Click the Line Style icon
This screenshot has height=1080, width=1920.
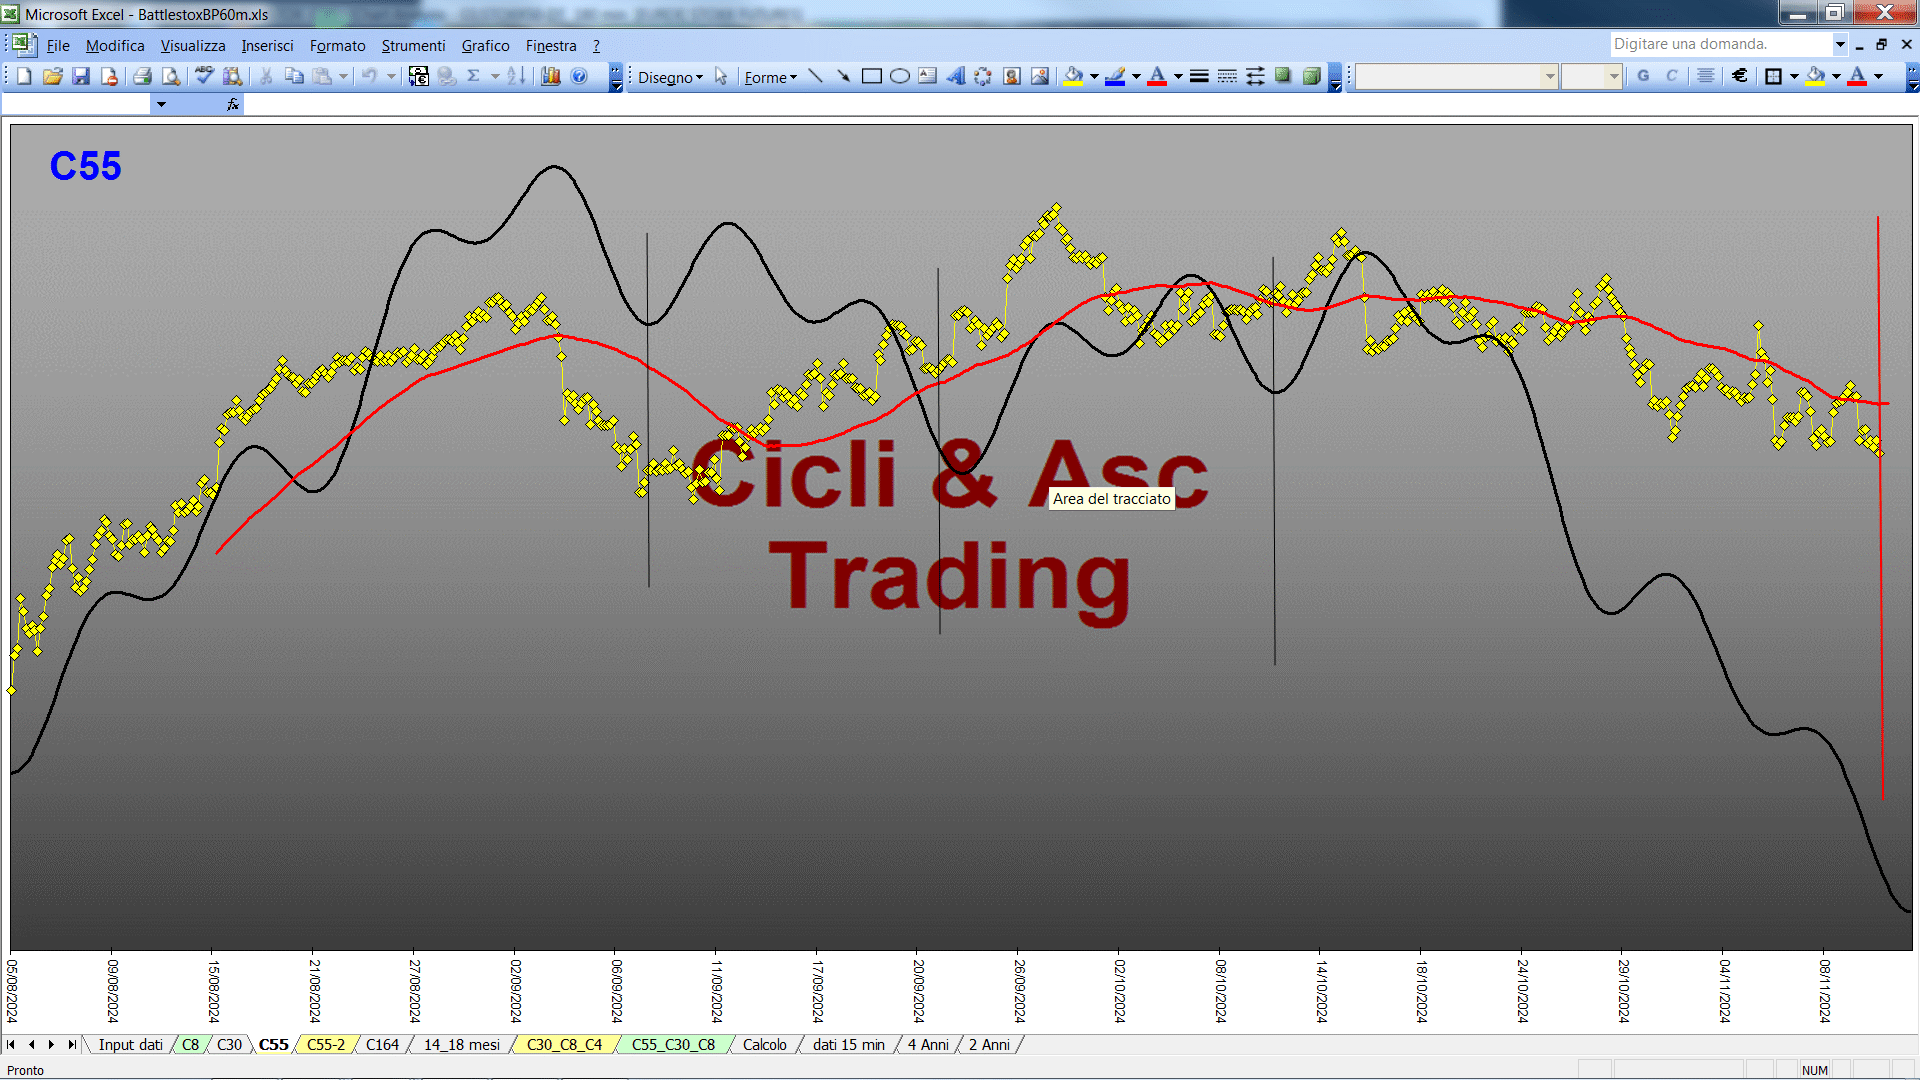pyautogui.click(x=1199, y=76)
